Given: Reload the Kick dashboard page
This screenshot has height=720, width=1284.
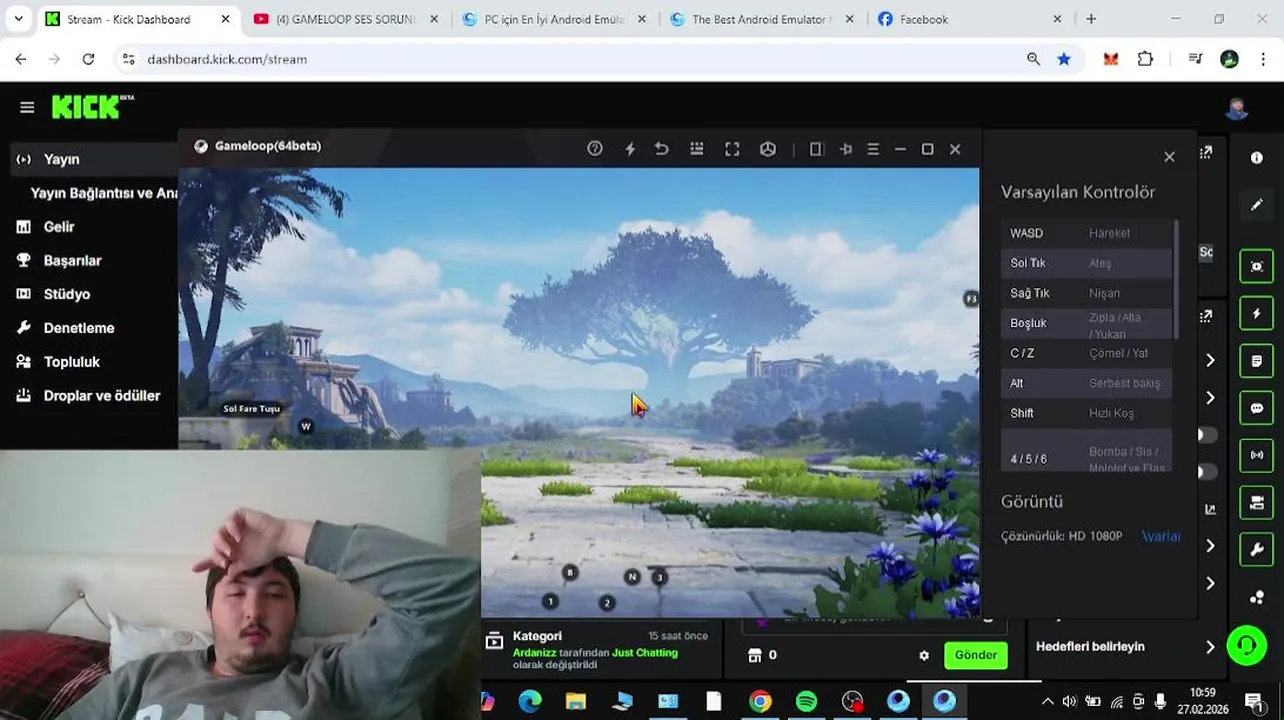Looking at the screenshot, I should point(88,59).
